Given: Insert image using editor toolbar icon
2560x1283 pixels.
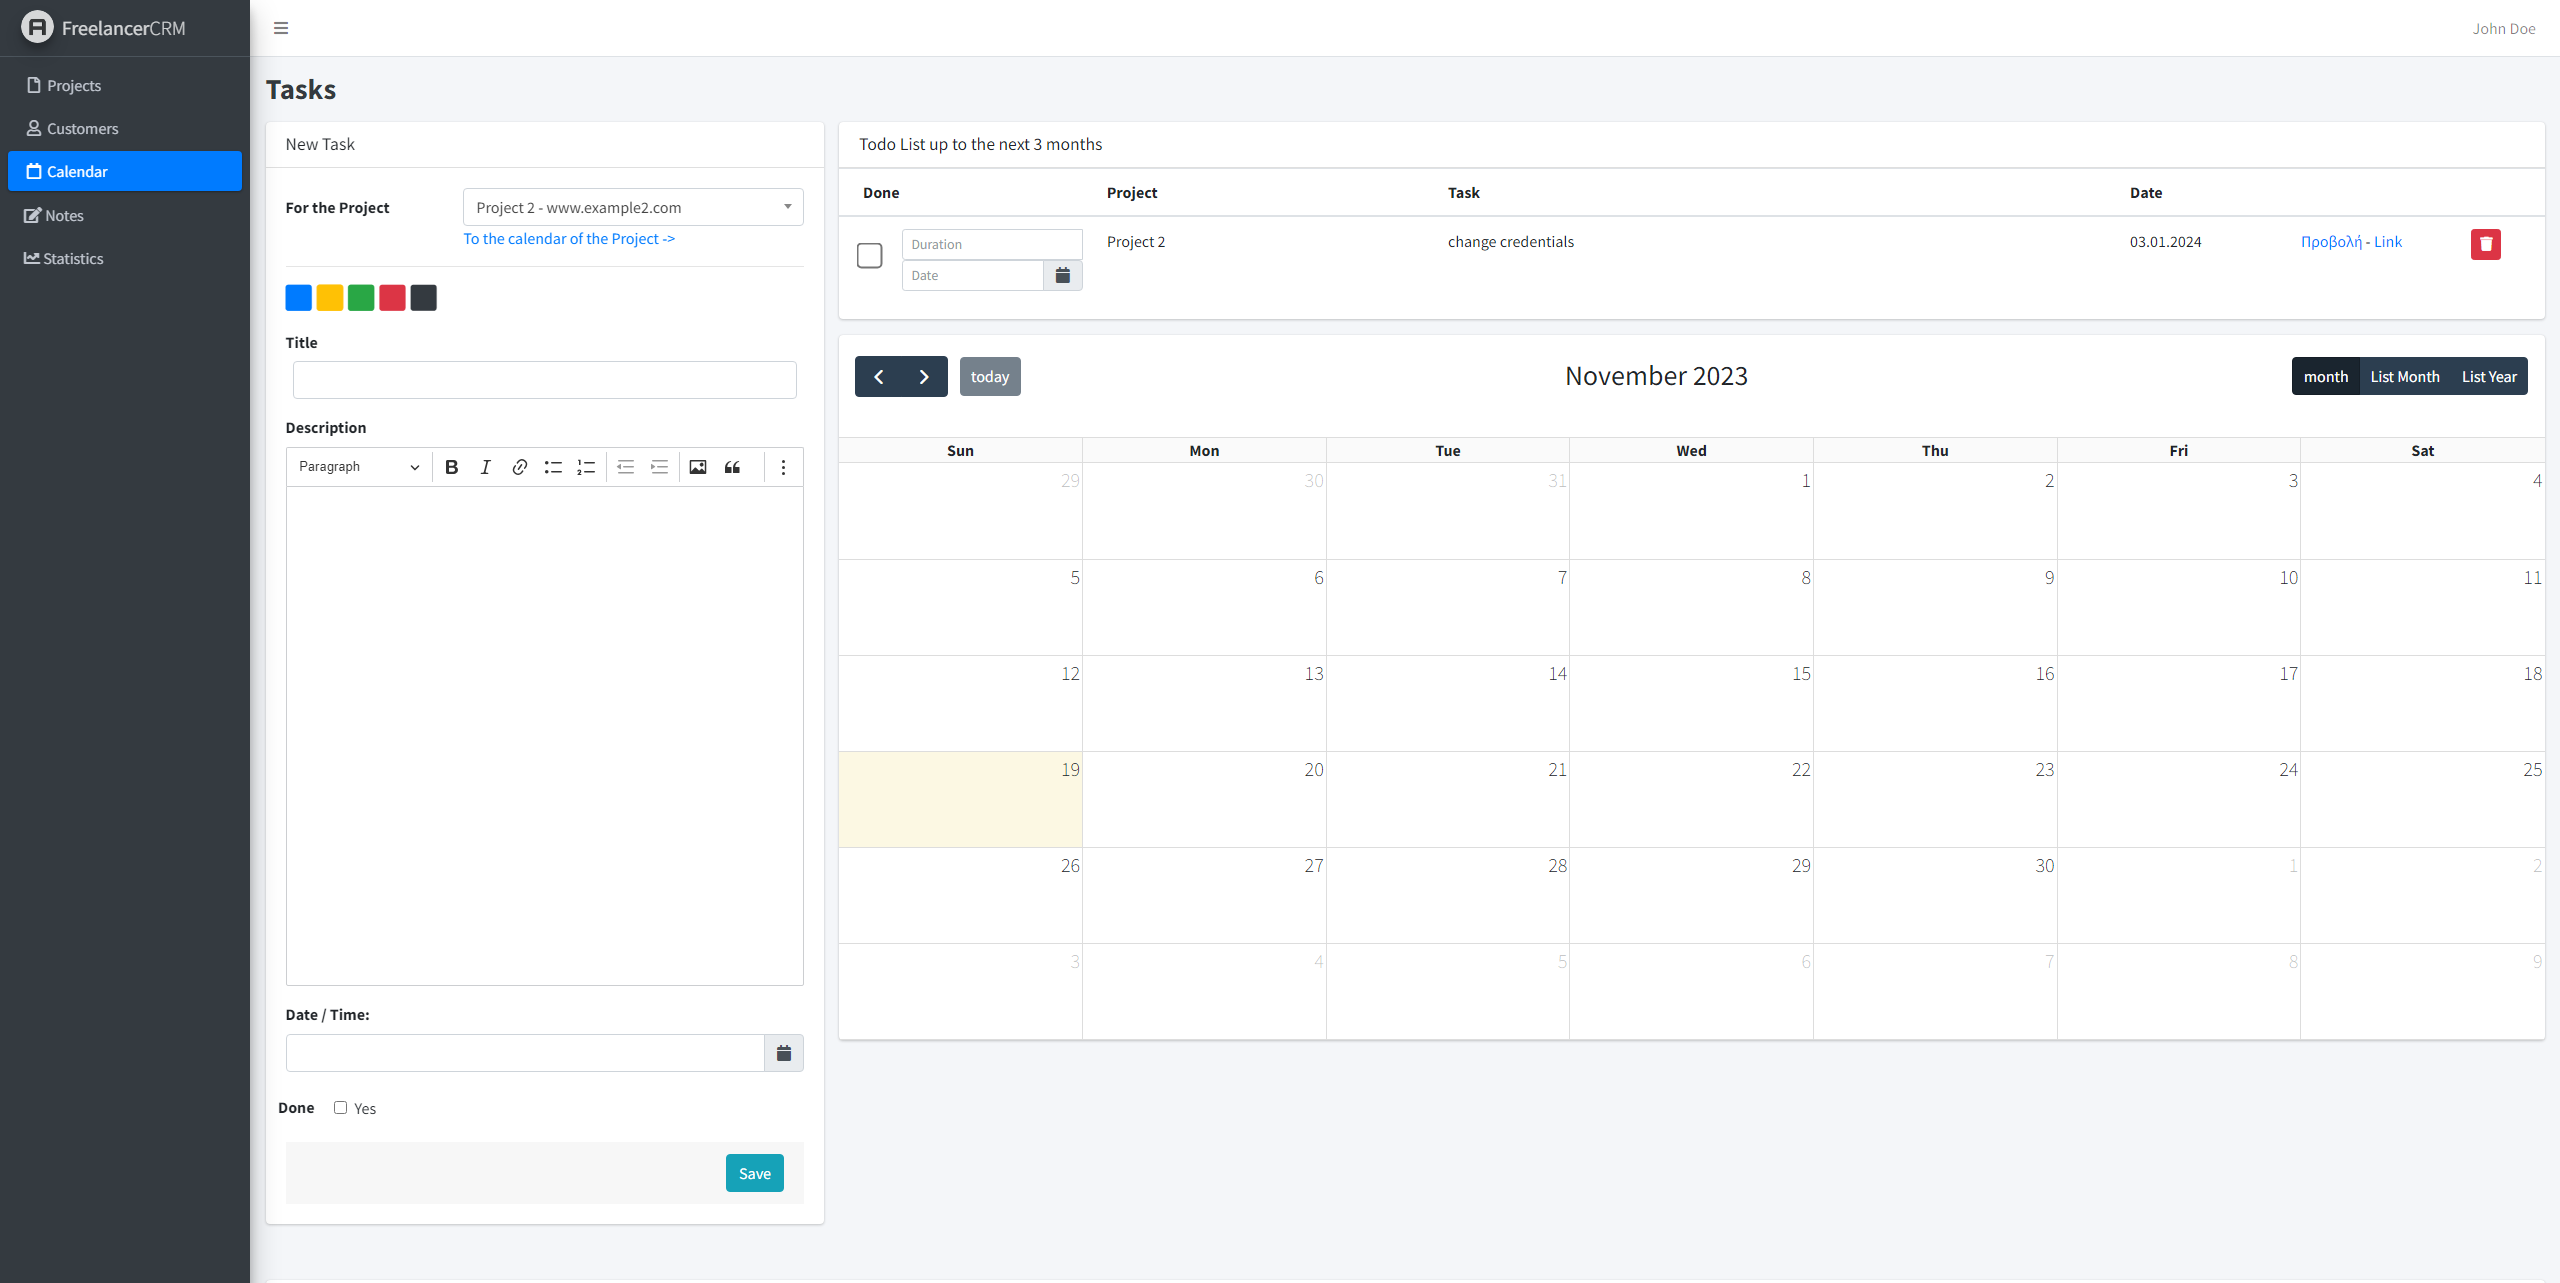Looking at the screenshot, I should (698, 467).
